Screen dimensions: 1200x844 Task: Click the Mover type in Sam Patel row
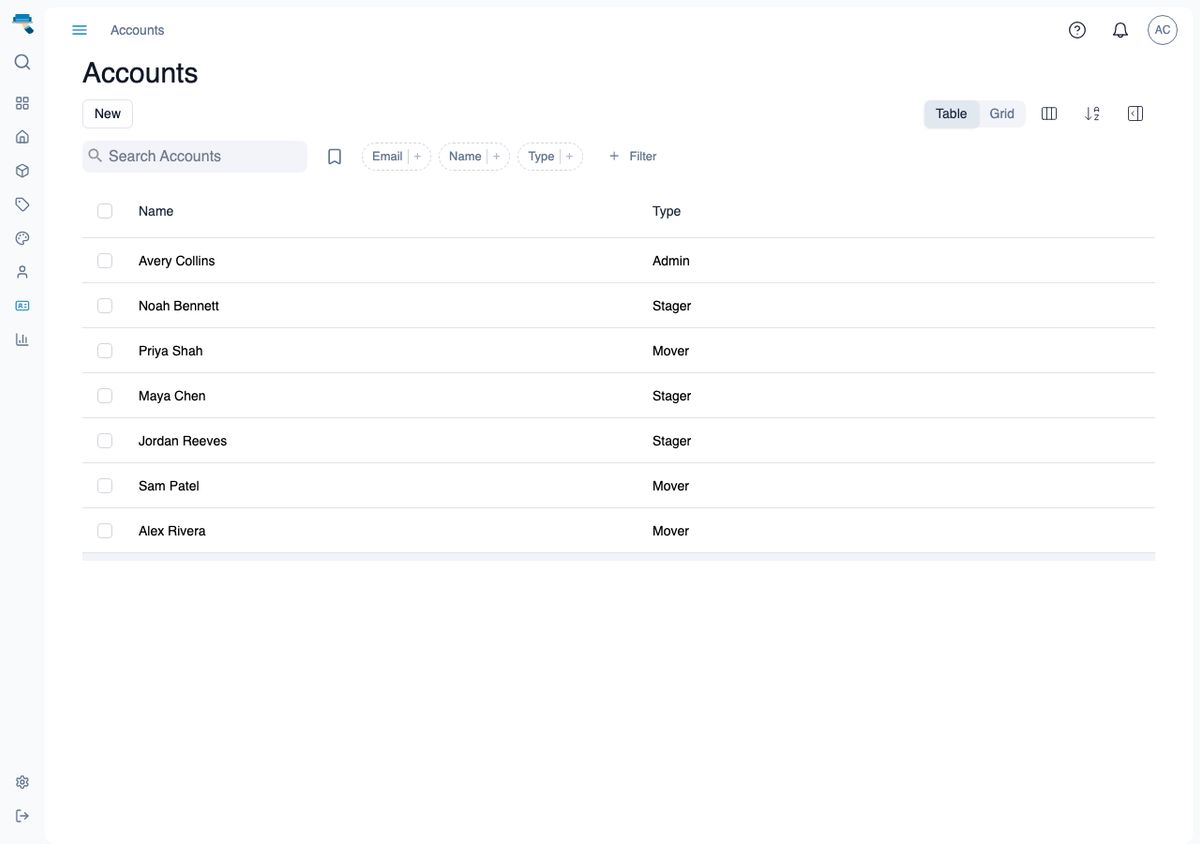click(x=671, y=486)
